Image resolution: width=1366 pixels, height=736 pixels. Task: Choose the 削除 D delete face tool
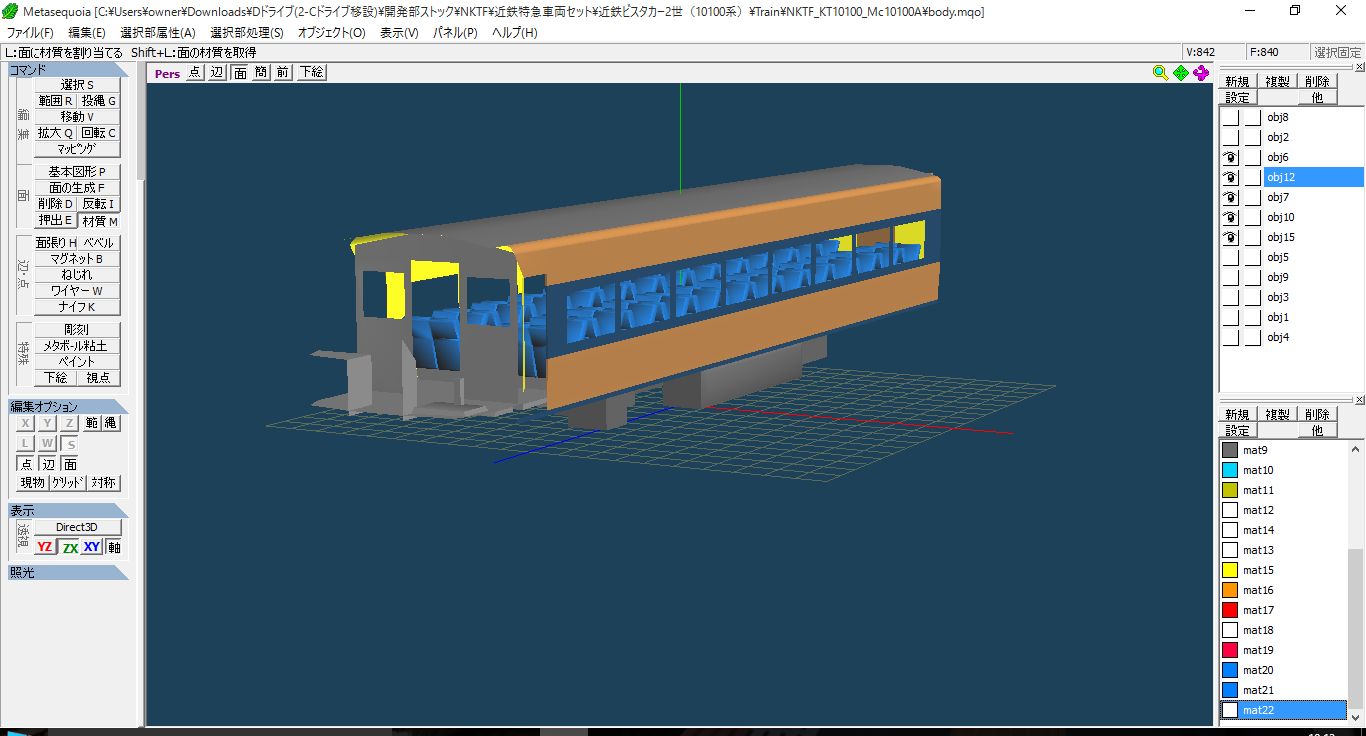tap(56, 204)
